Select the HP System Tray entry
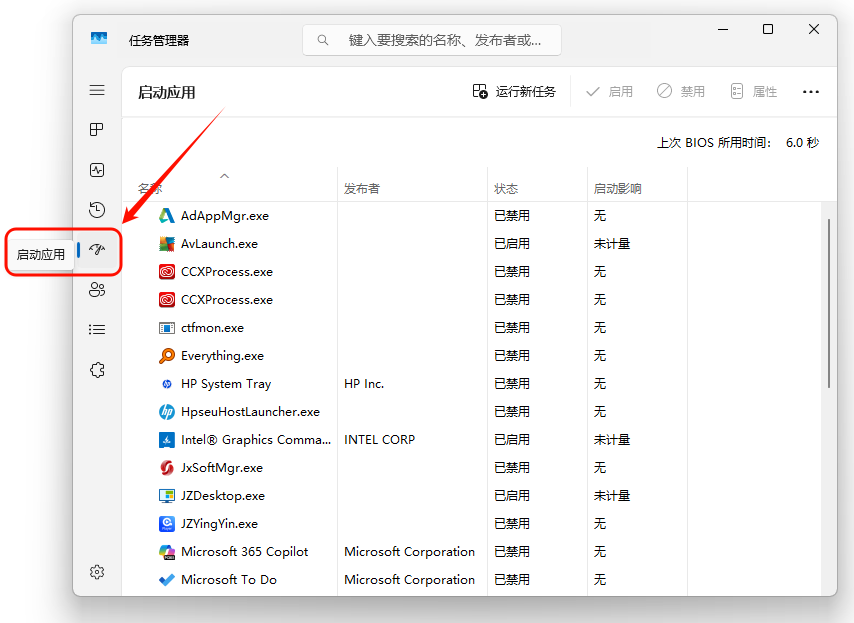 pos(226,384)
